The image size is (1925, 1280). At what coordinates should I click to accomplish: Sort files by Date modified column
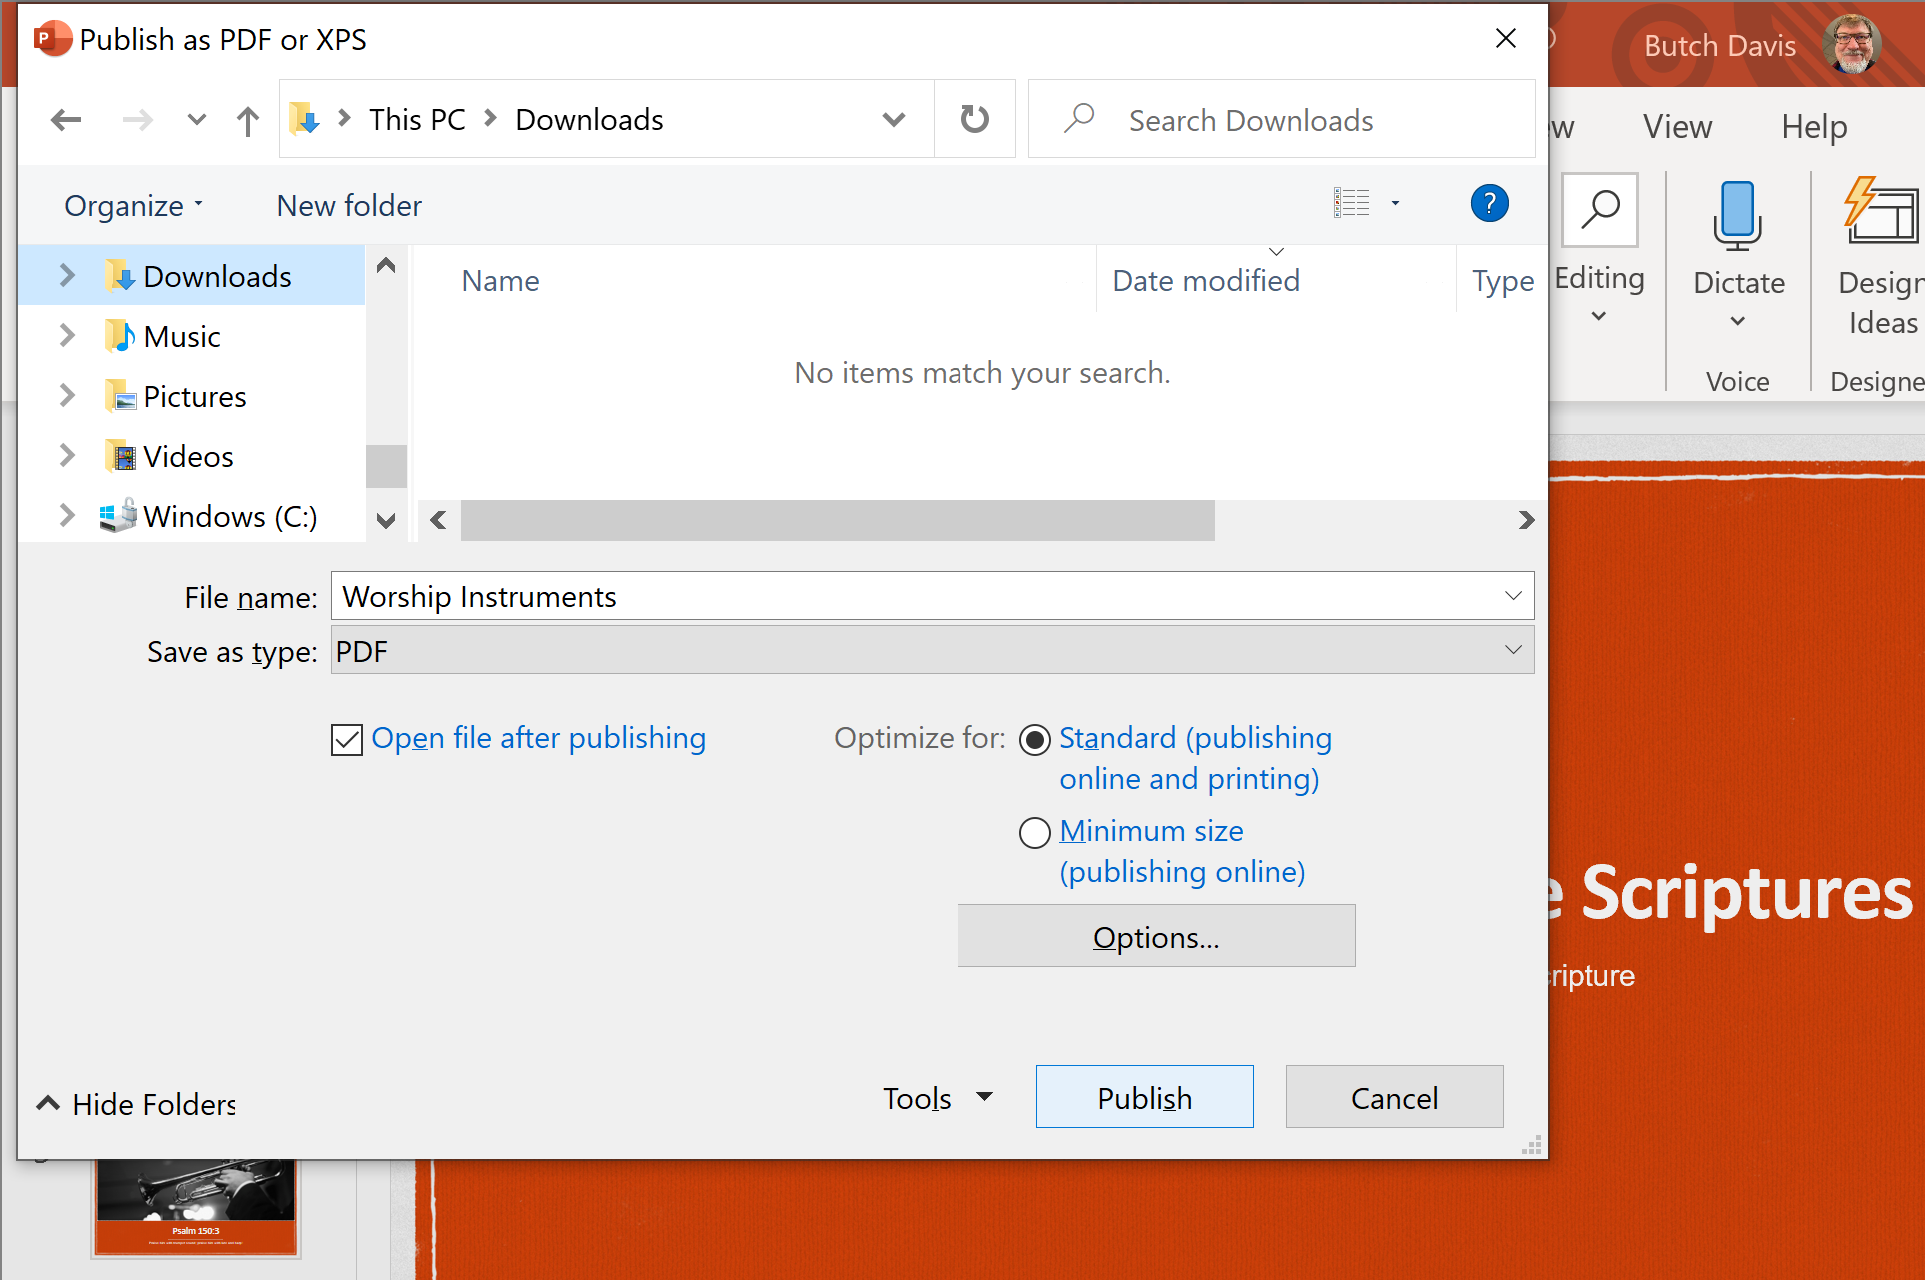click(x=1206, y=281)
